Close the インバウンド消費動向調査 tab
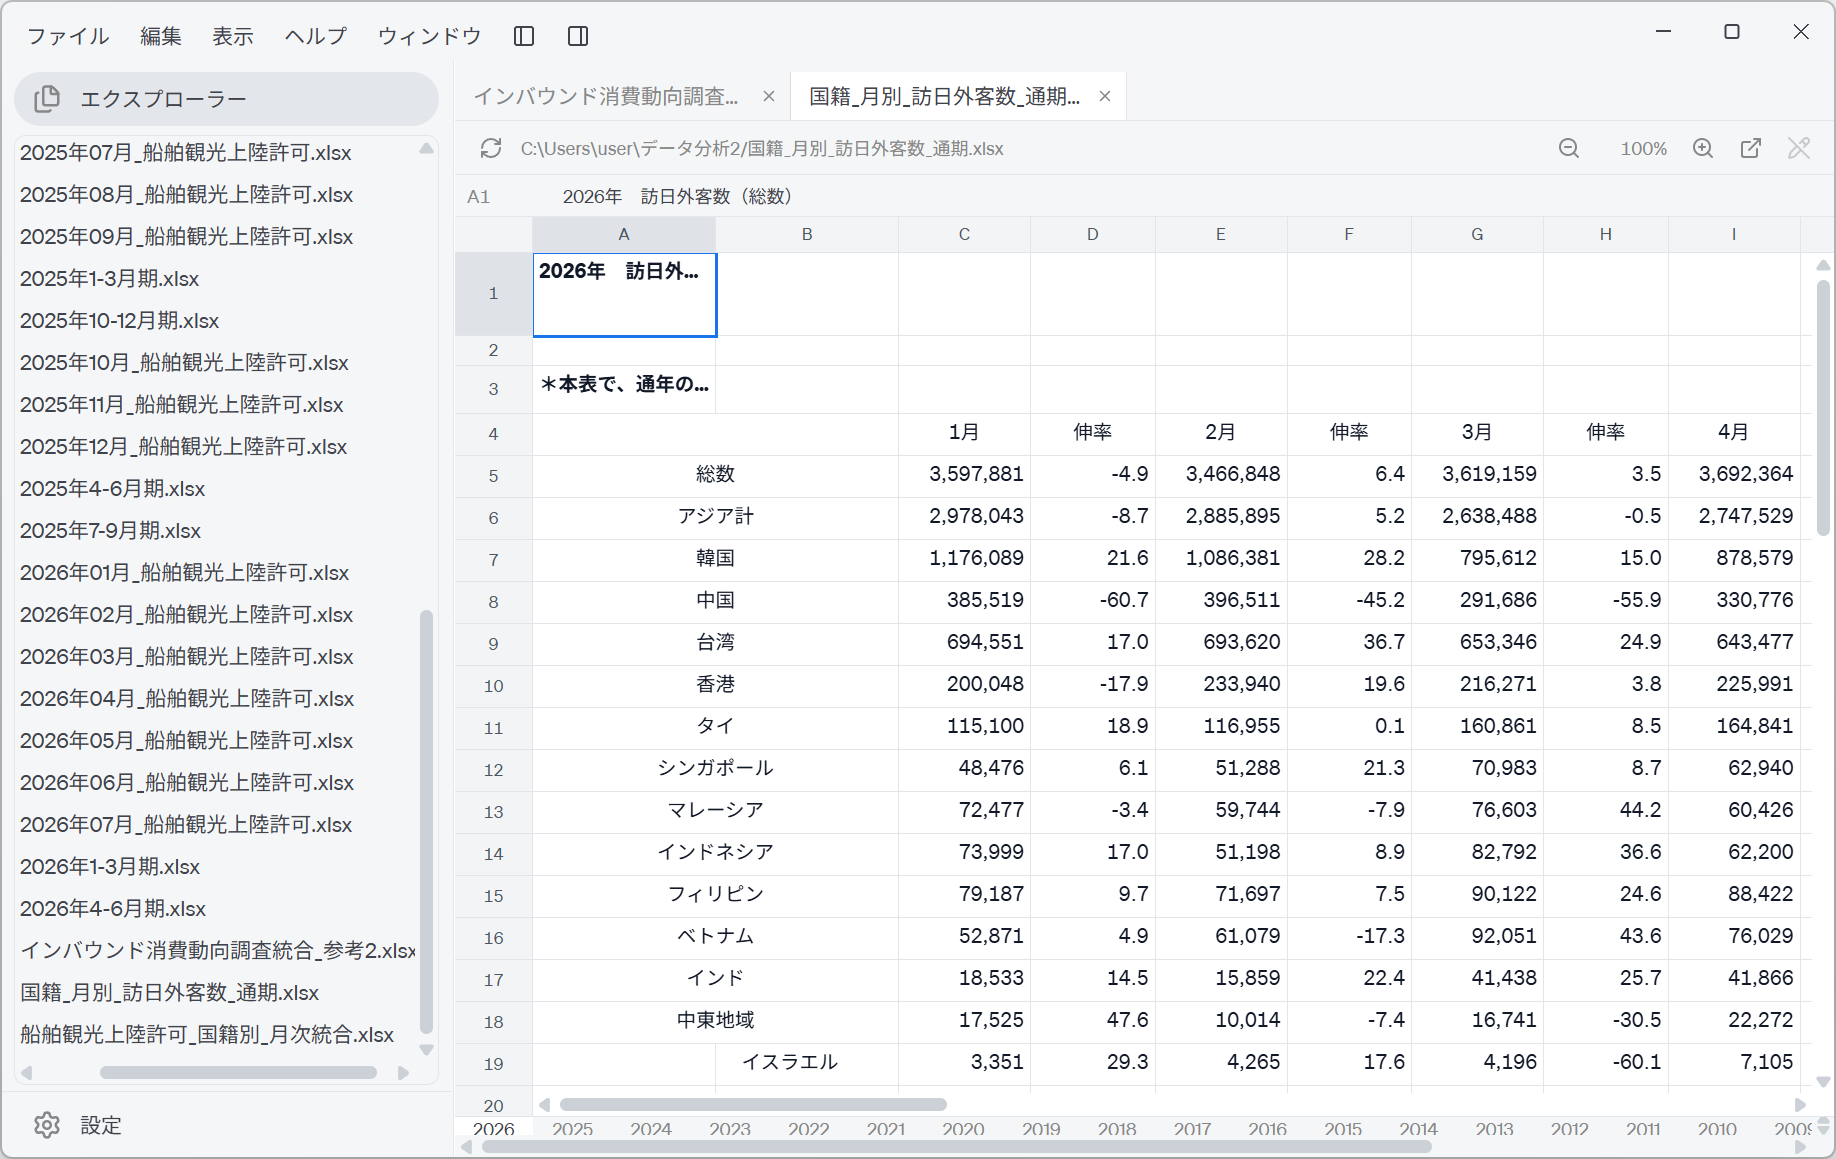The image size is (1836, 1159). pos(769,96)
